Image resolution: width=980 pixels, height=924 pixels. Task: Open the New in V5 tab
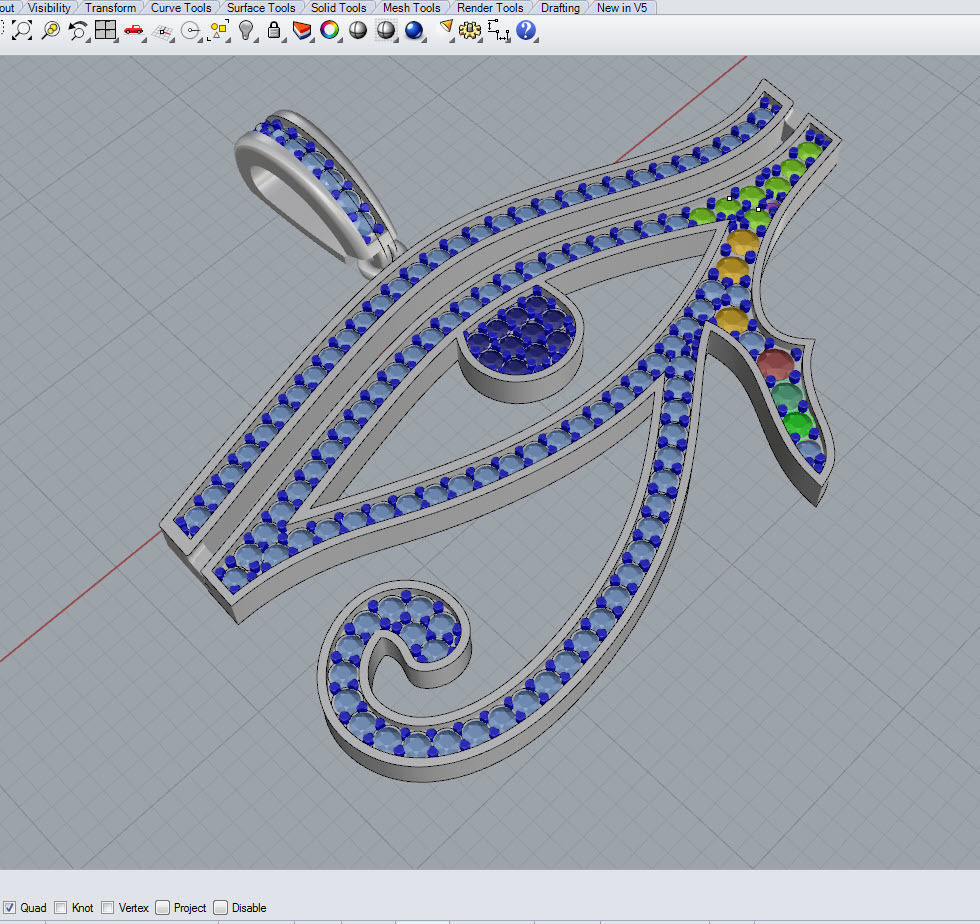[x=622, y=8]
